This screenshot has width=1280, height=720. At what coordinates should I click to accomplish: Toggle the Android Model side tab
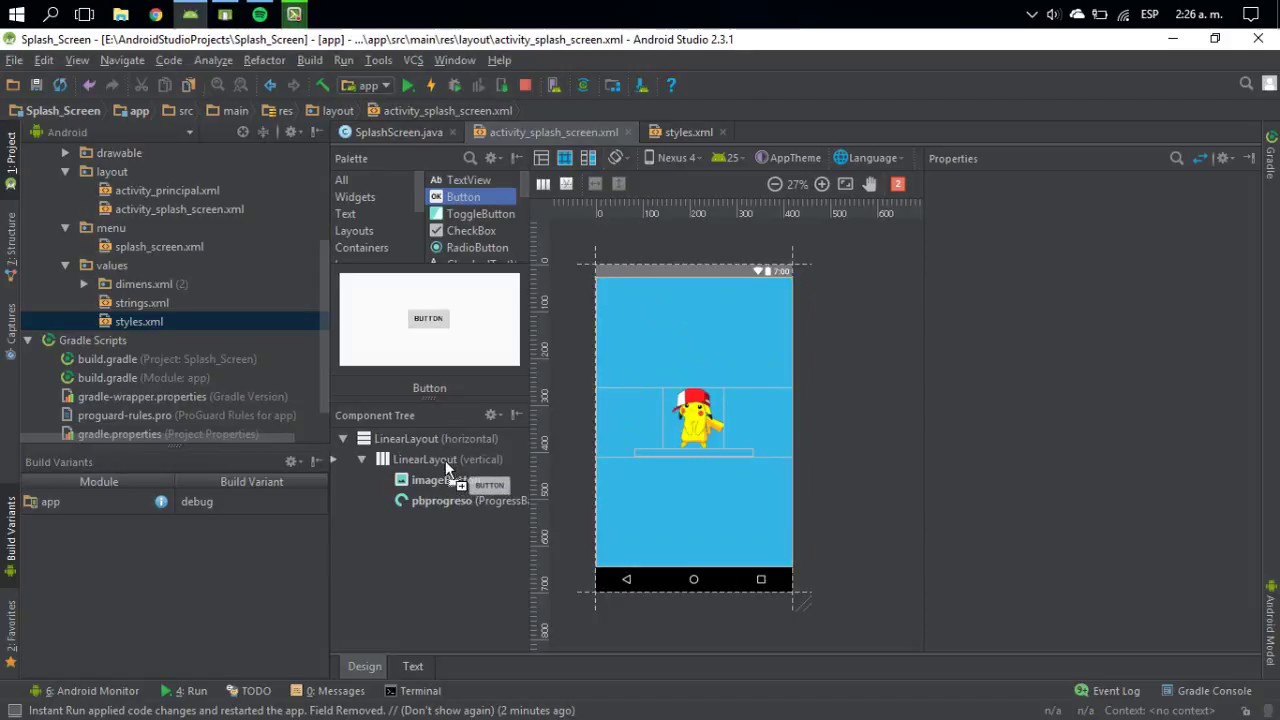(x=1271, y=624)
